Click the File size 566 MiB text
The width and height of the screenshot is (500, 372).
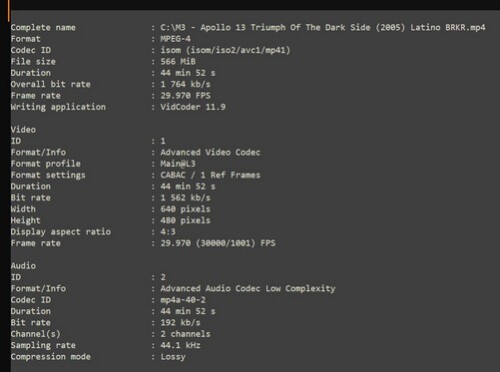pos(178,62)
